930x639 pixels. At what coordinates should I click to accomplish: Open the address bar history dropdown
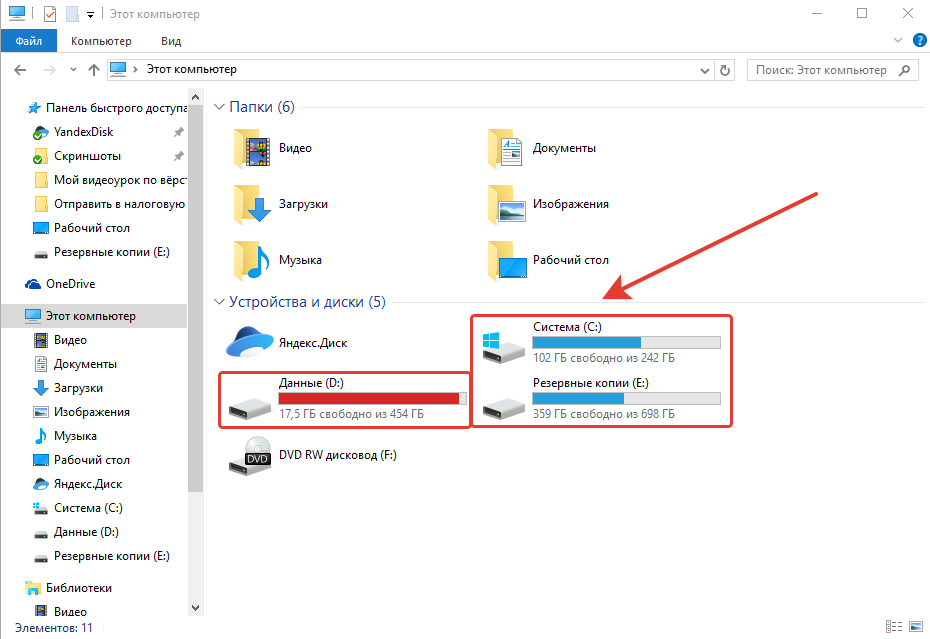[703, 70]
